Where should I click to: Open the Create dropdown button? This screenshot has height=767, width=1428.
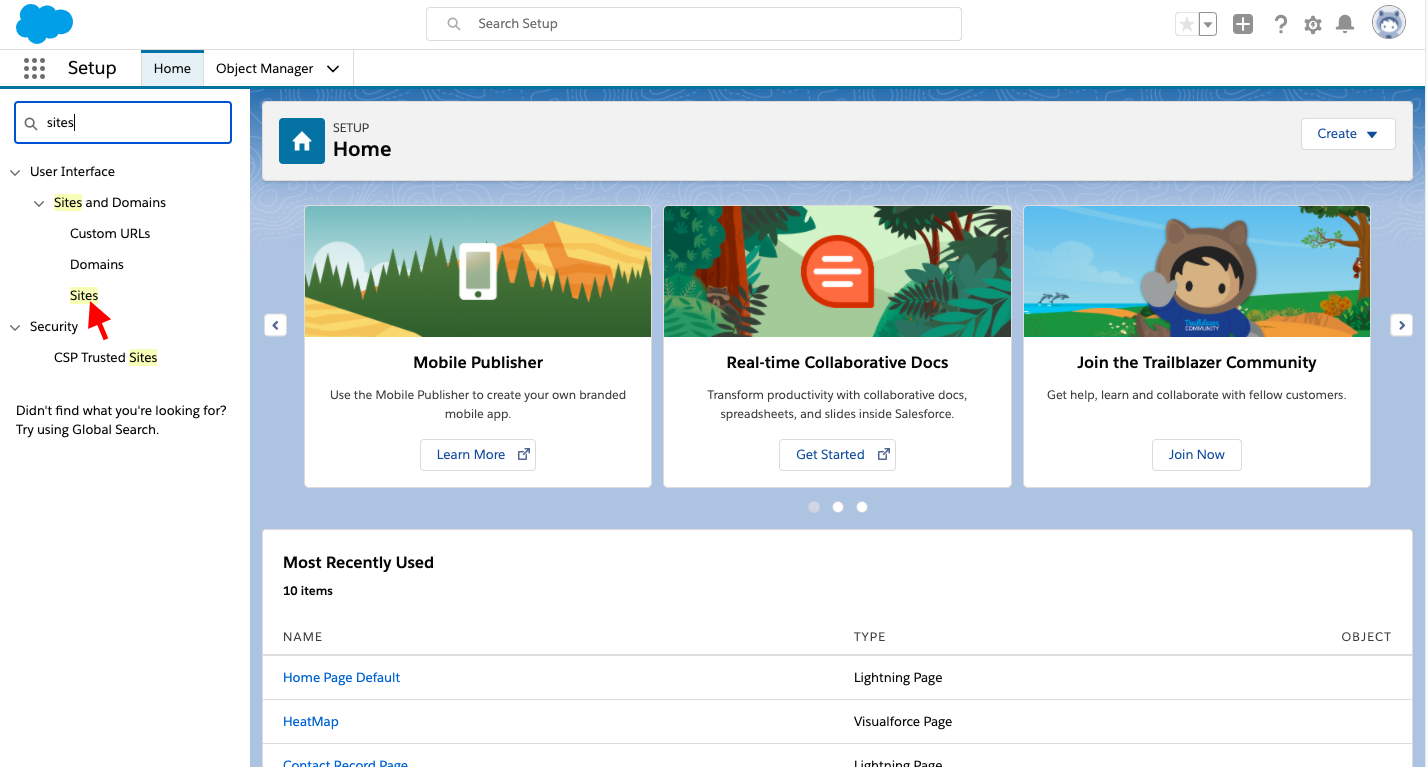coord(1348,134)
